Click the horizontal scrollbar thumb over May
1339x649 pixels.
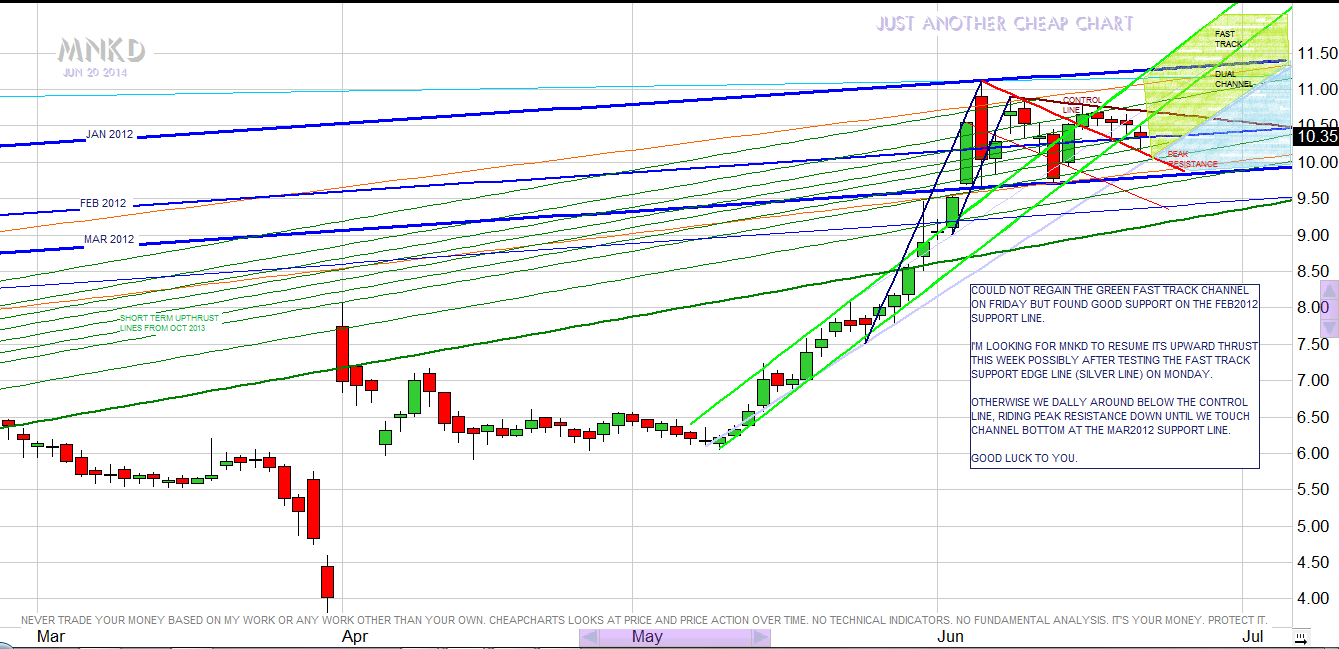675,637
